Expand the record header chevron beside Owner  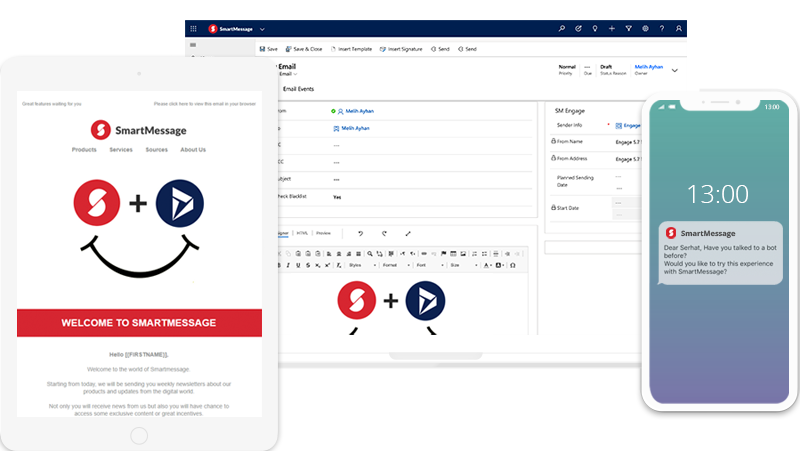[x=674, y=70]
